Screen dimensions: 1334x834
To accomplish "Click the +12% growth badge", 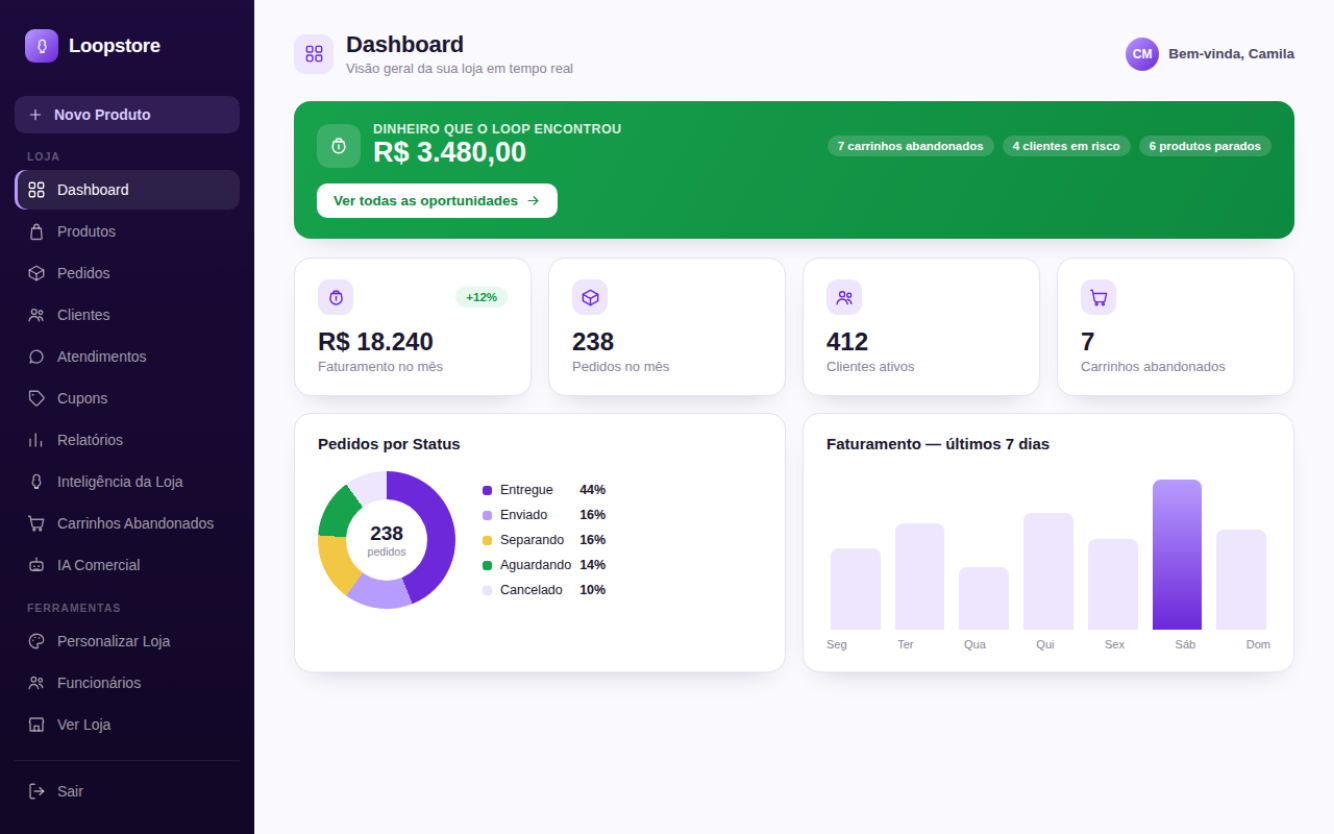I will click(481, 297).
